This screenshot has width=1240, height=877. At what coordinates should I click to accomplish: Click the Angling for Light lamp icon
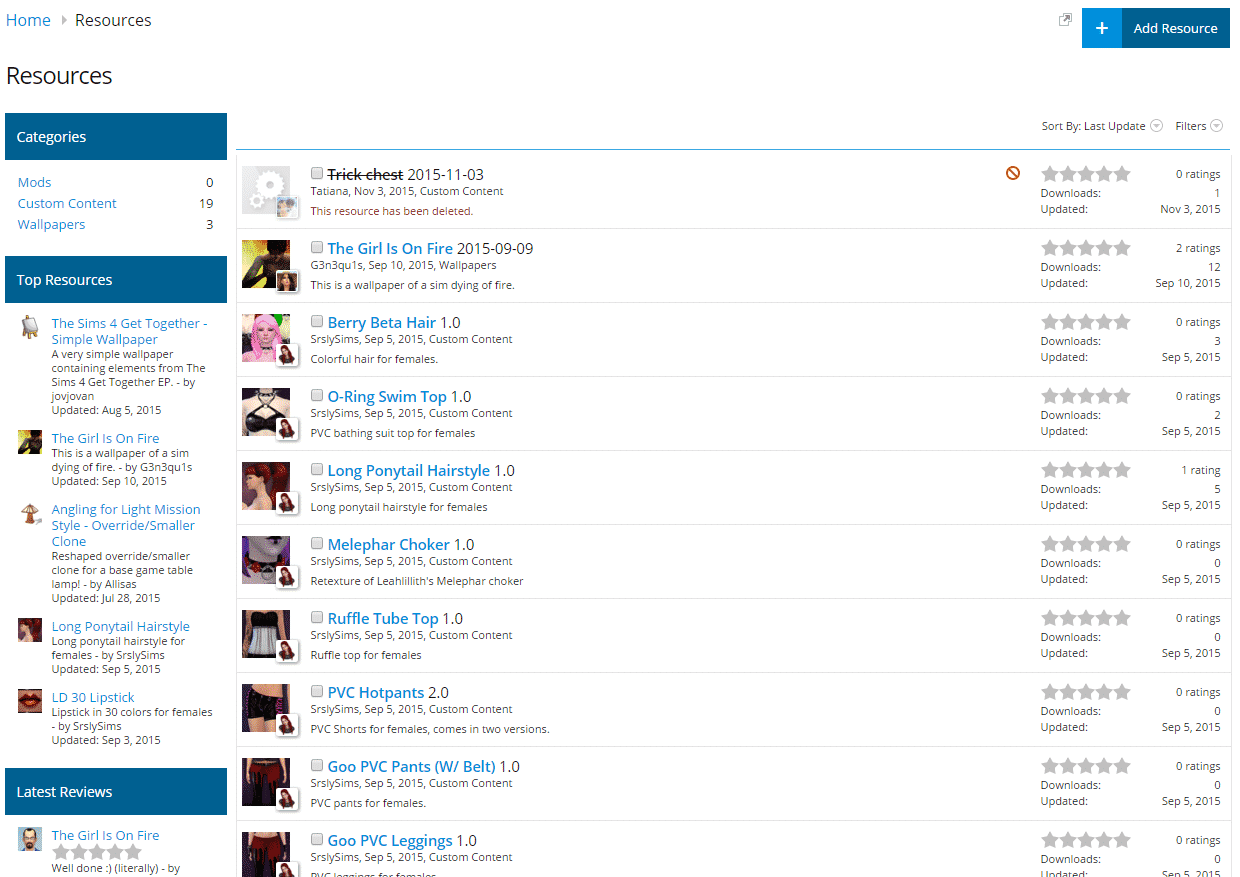click(30, 514)
